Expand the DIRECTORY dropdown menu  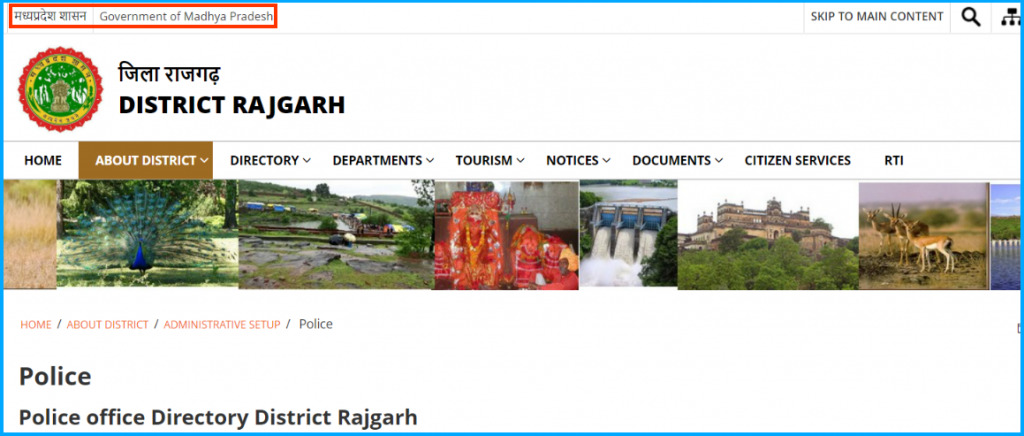[270, 161]
